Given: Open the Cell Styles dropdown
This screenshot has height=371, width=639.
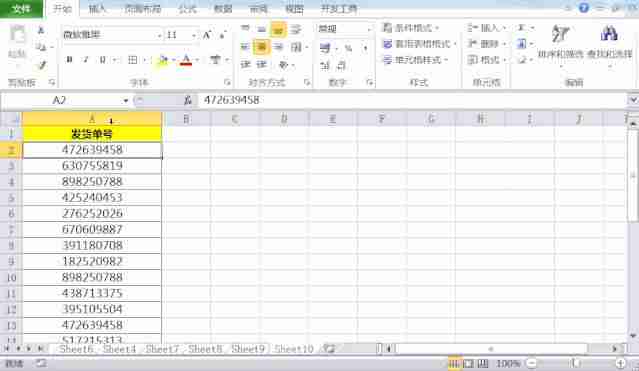Looking at the screenshot, I should coord(416,60).
